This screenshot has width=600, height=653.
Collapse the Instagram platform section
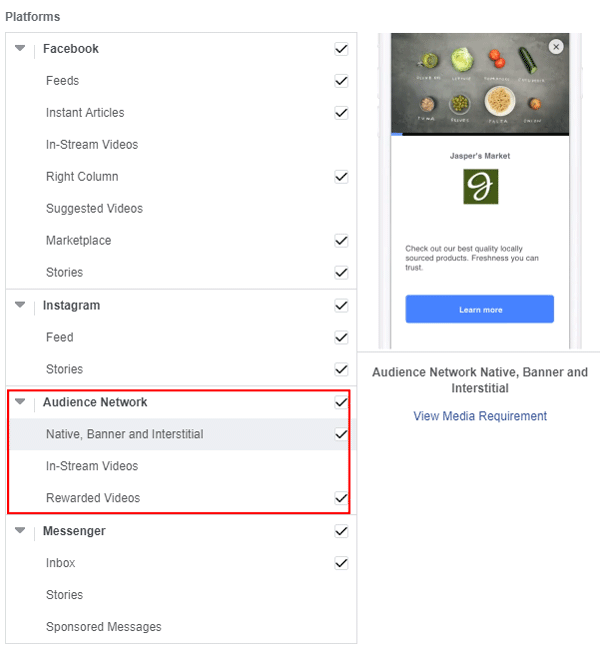point(20,305)
